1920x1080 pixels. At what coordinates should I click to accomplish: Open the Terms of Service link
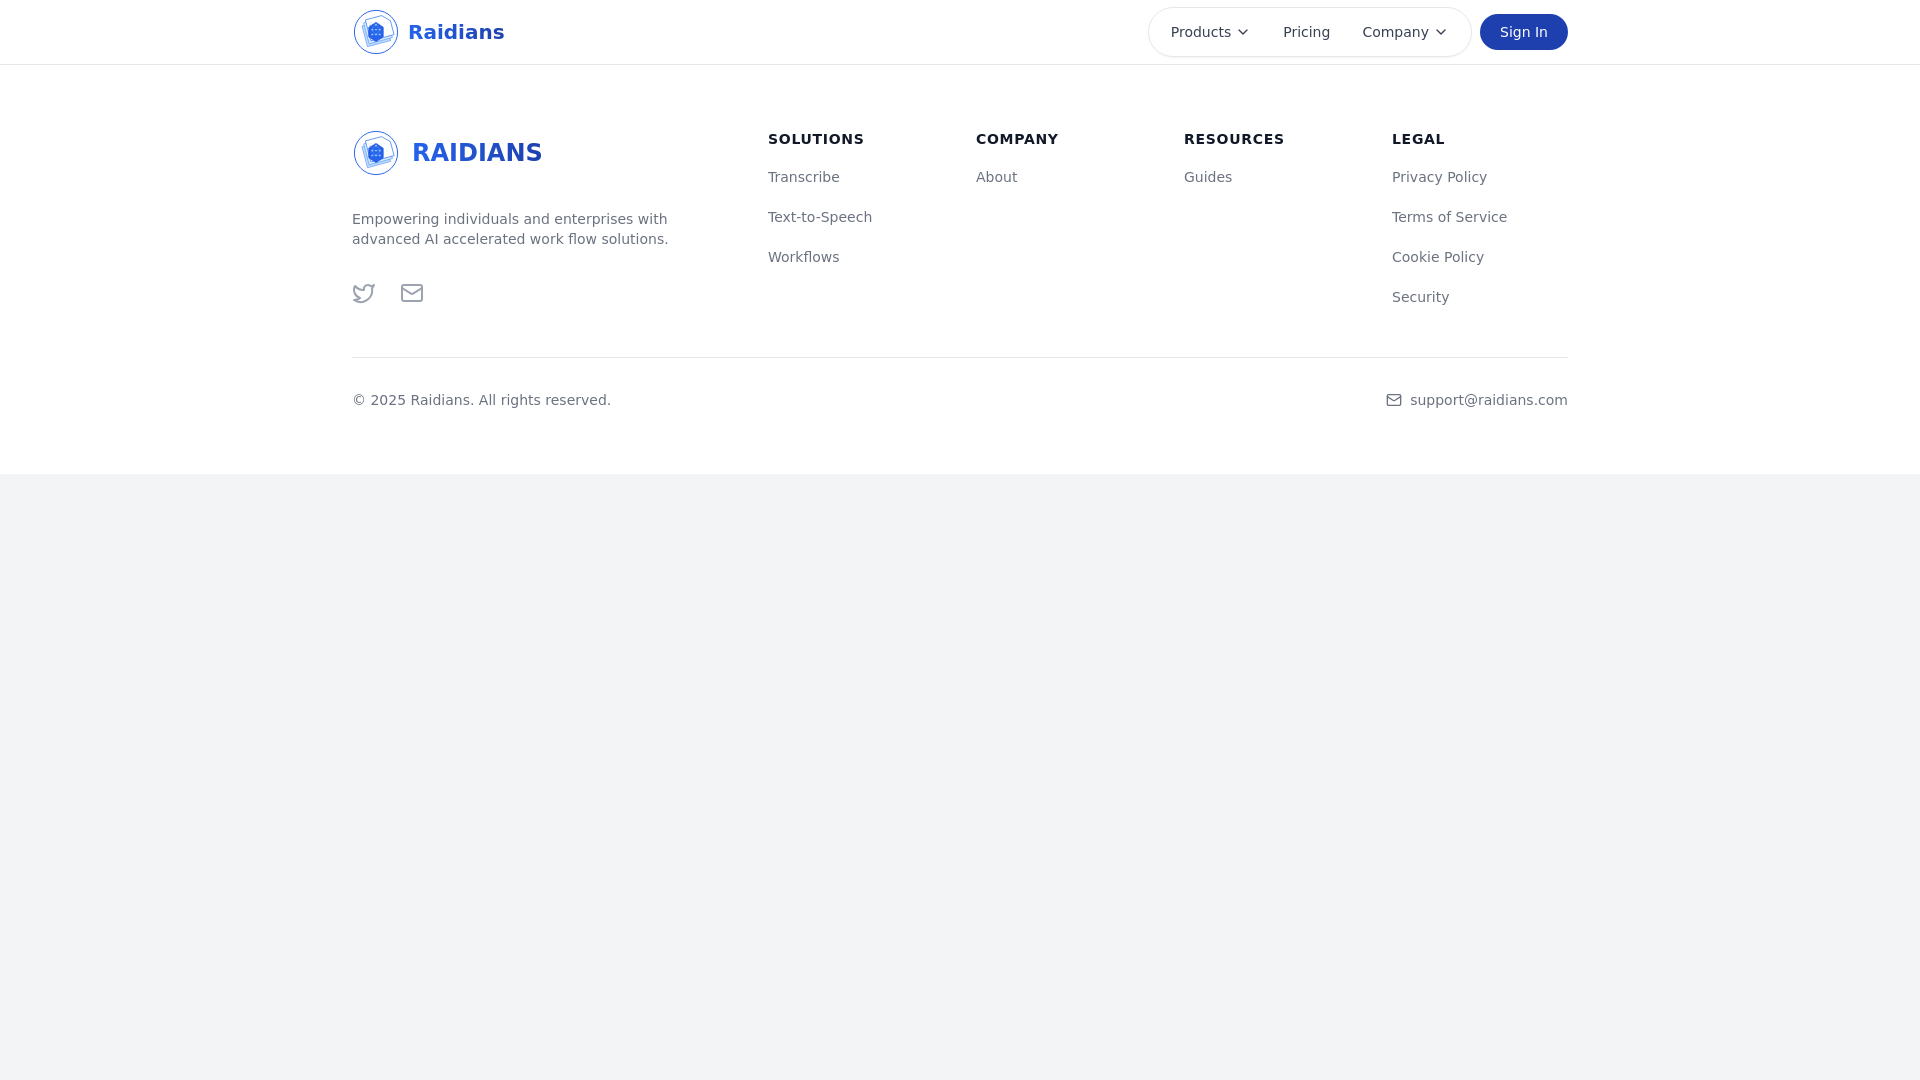(x=1449, y=217)
